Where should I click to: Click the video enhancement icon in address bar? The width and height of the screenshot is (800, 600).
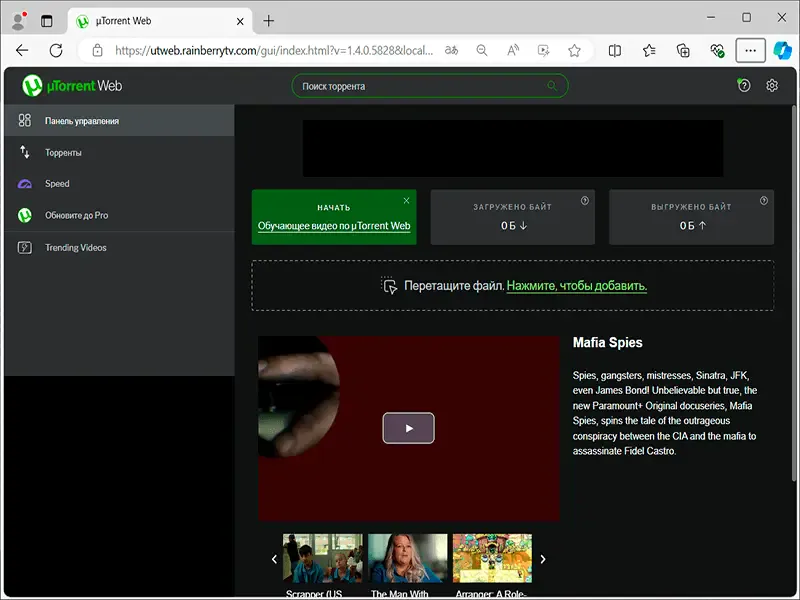pyautogui.click(x=543, y=50)
